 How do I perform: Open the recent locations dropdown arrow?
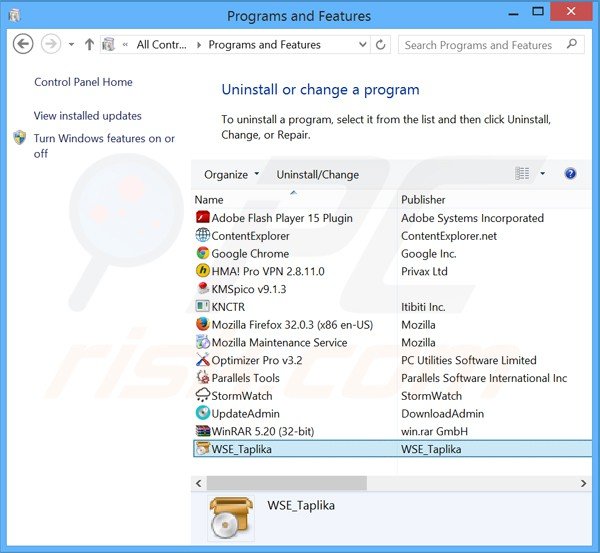pos(72,44)
